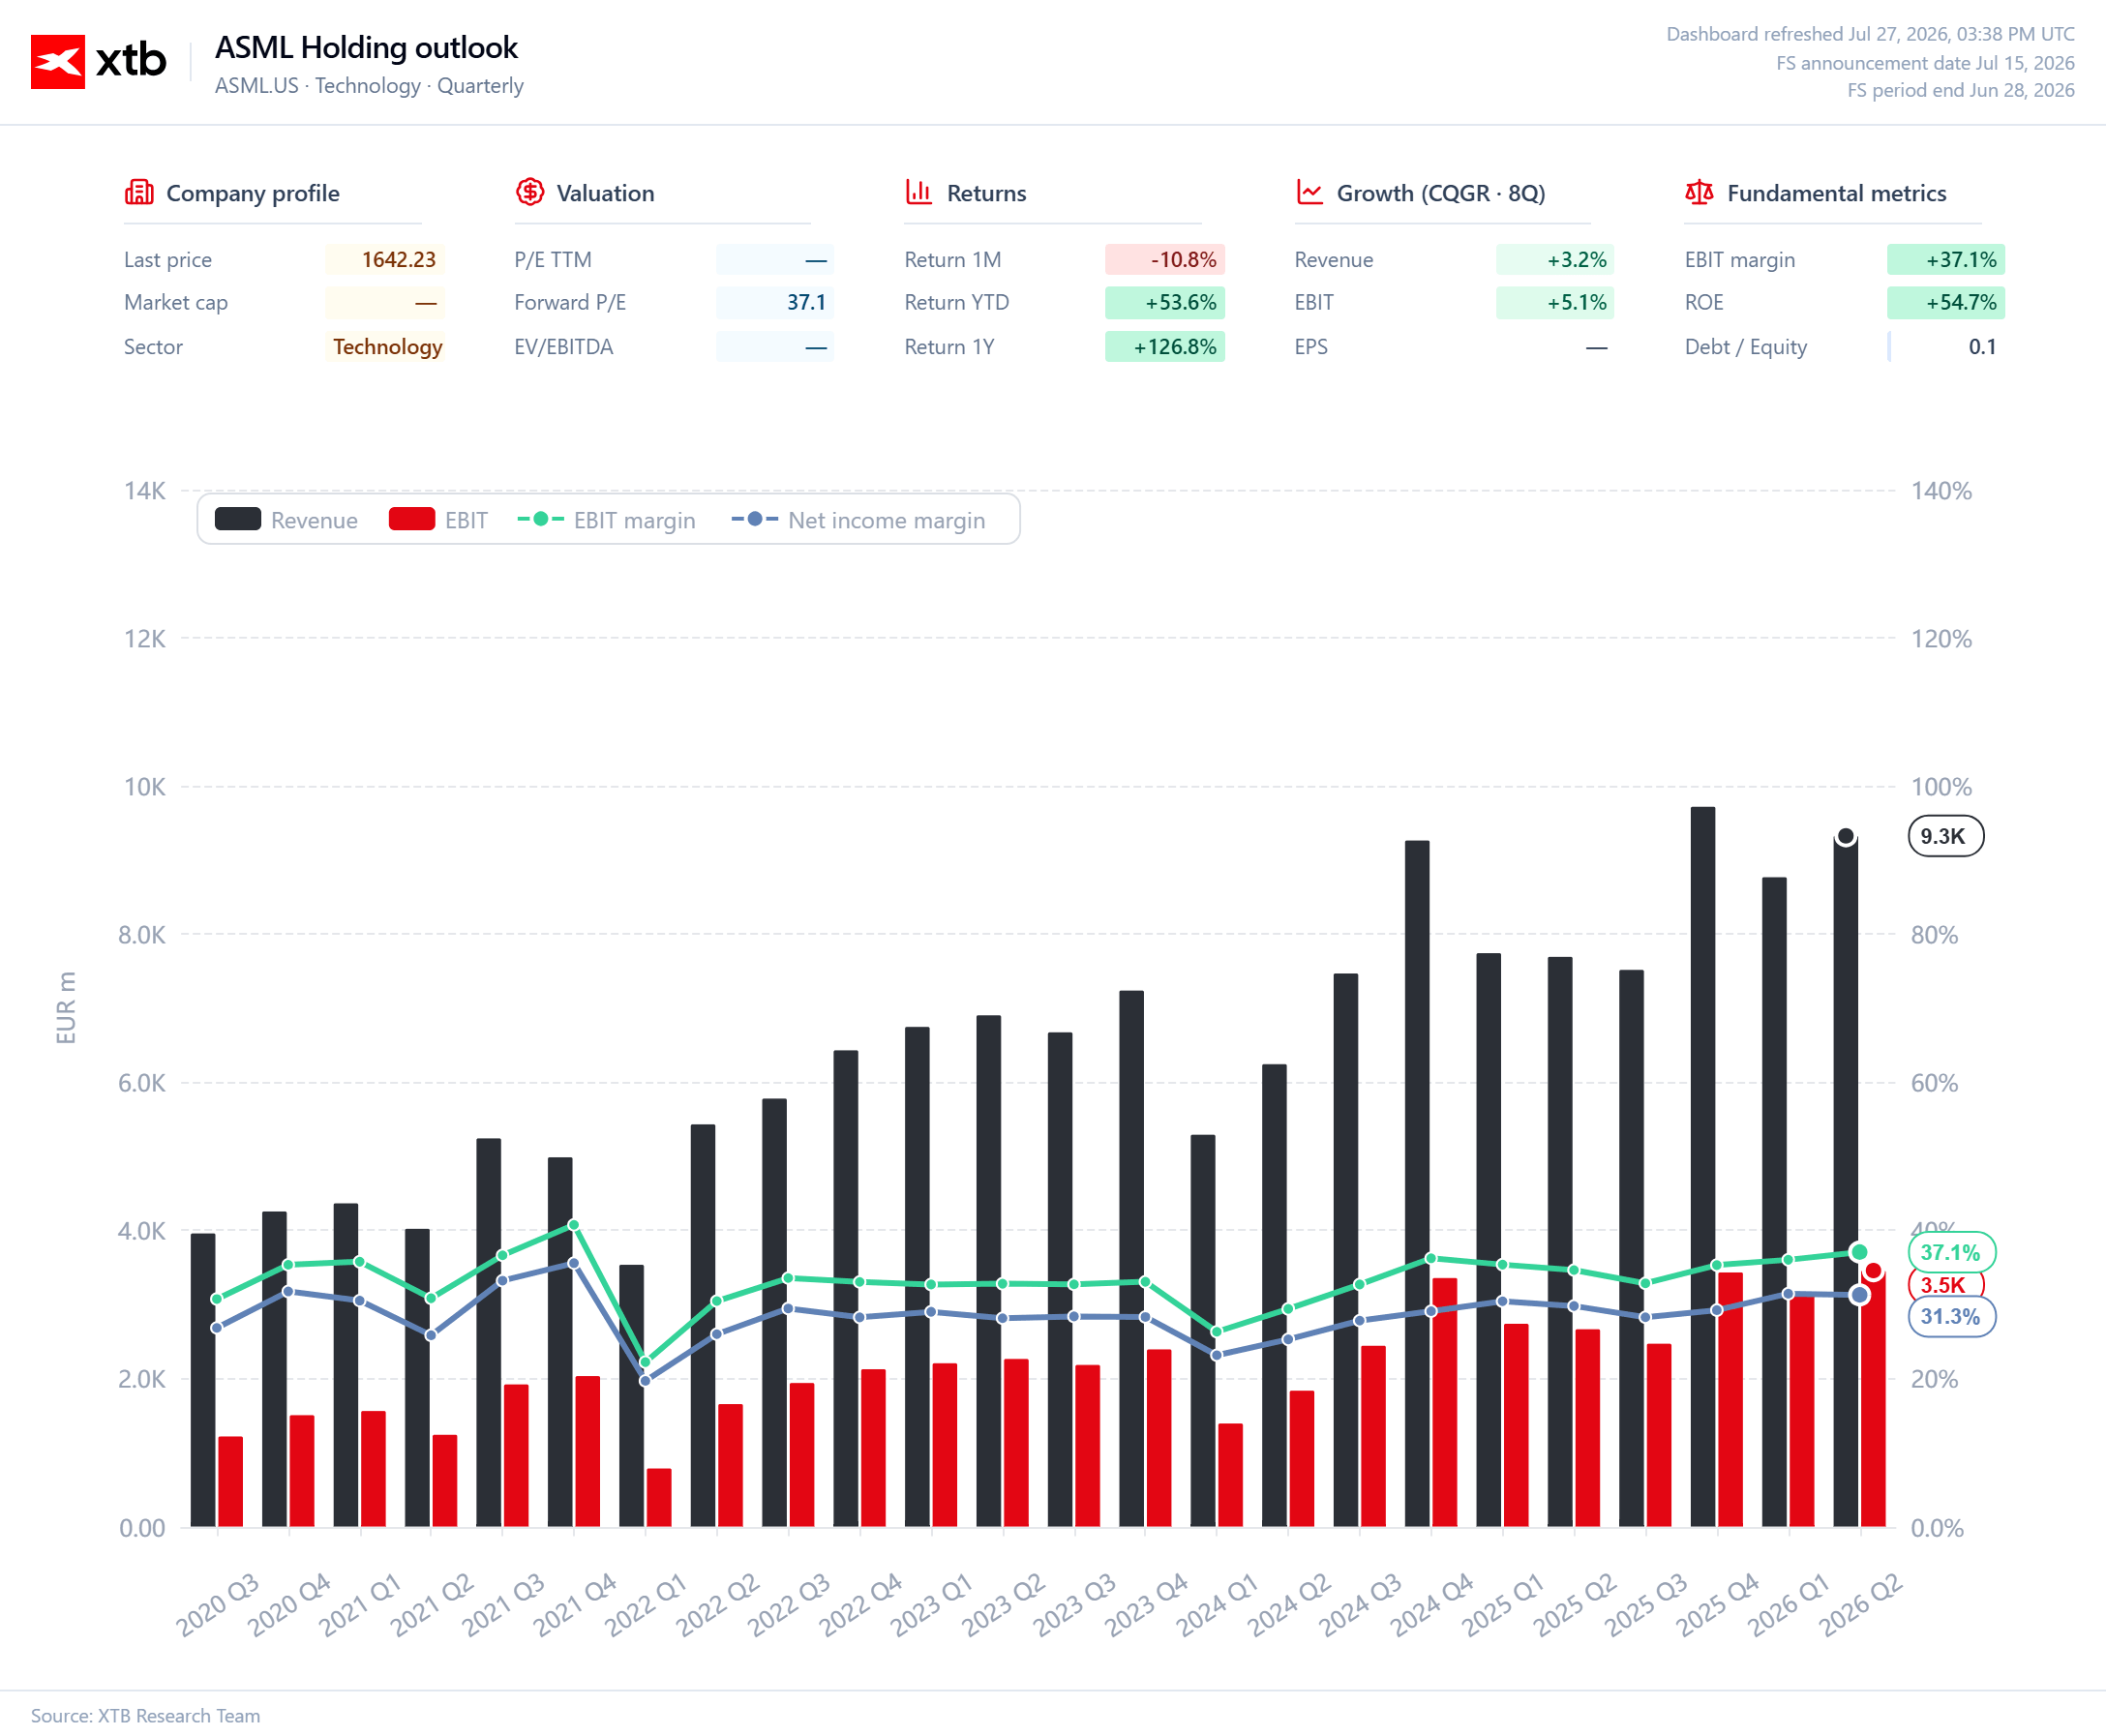Click the Forward P/E value 37.1
Image resolution: width=2106 pixels, height=1736 pixels.
(775, 302)
